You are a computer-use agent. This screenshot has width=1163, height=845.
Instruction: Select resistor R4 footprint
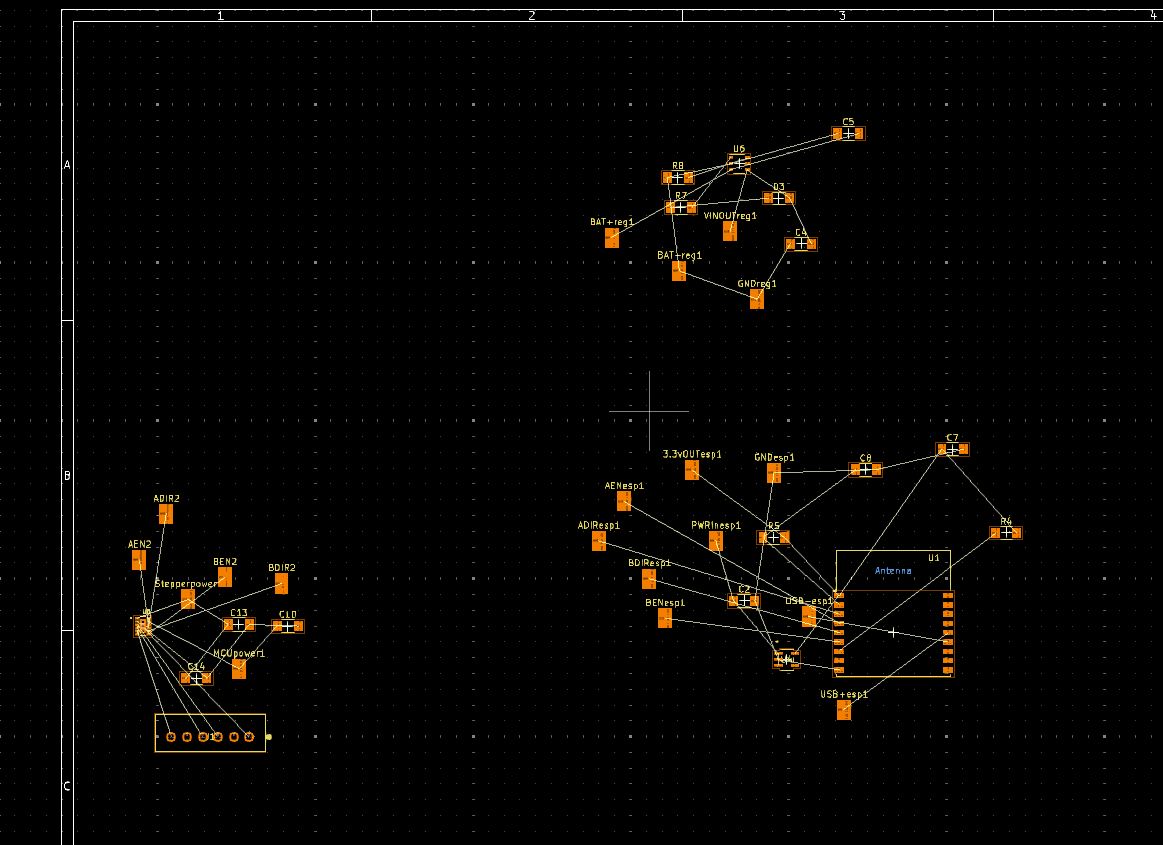1006,533
